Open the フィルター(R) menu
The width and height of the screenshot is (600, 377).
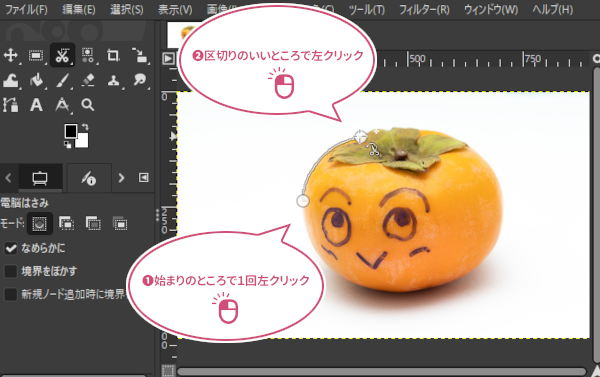pos(424,9)
